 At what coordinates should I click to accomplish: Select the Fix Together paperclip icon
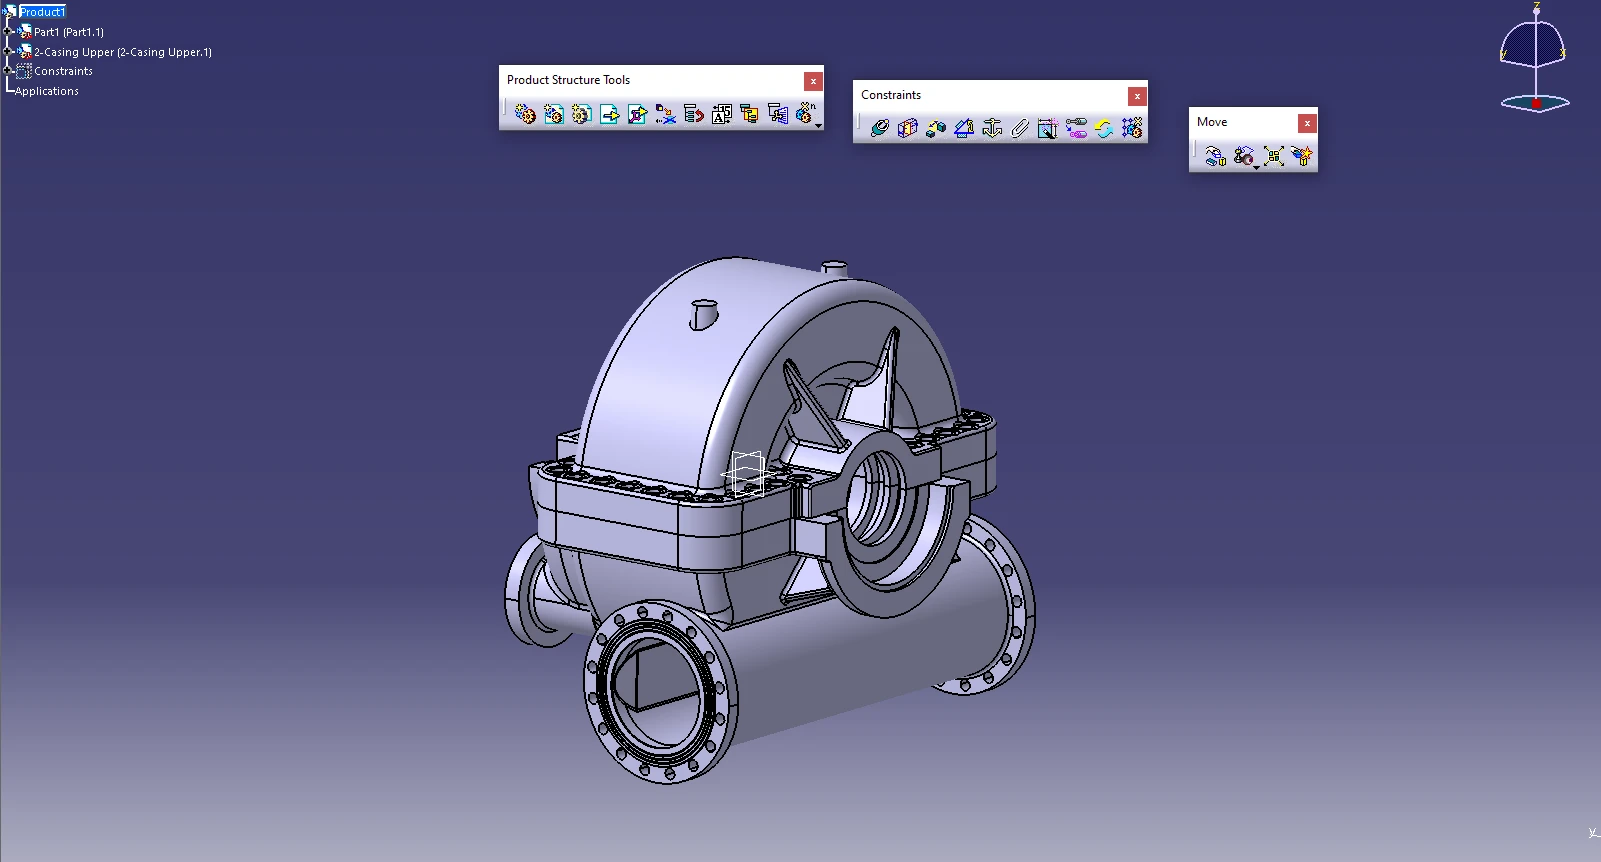(x=1020, y=128)
